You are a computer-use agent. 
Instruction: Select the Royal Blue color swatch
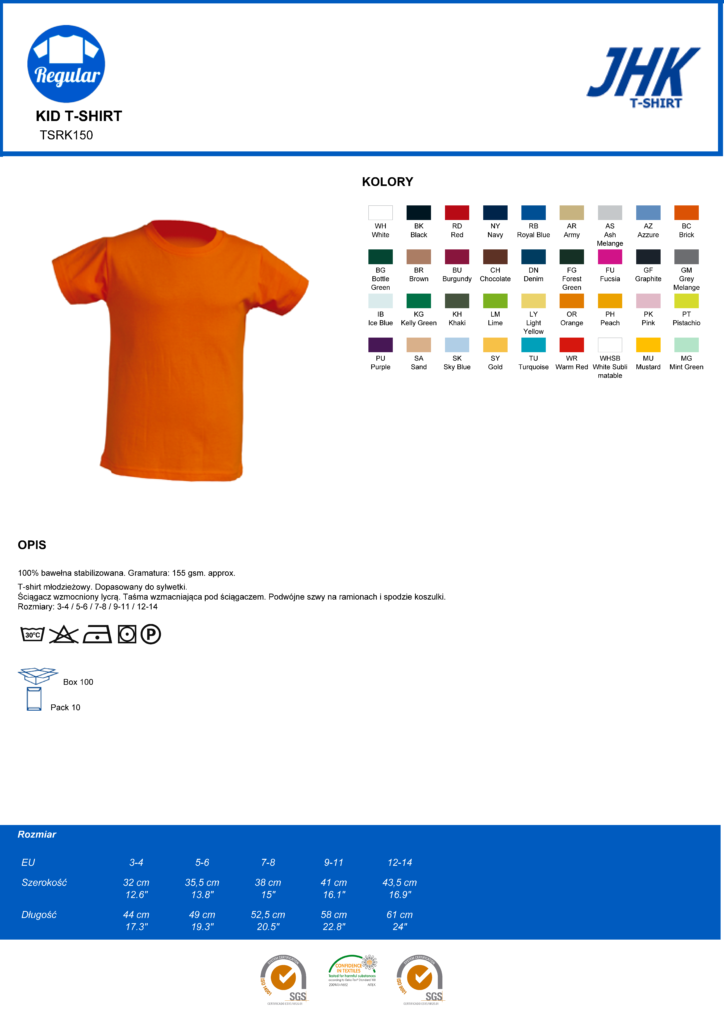click(533, 213)
